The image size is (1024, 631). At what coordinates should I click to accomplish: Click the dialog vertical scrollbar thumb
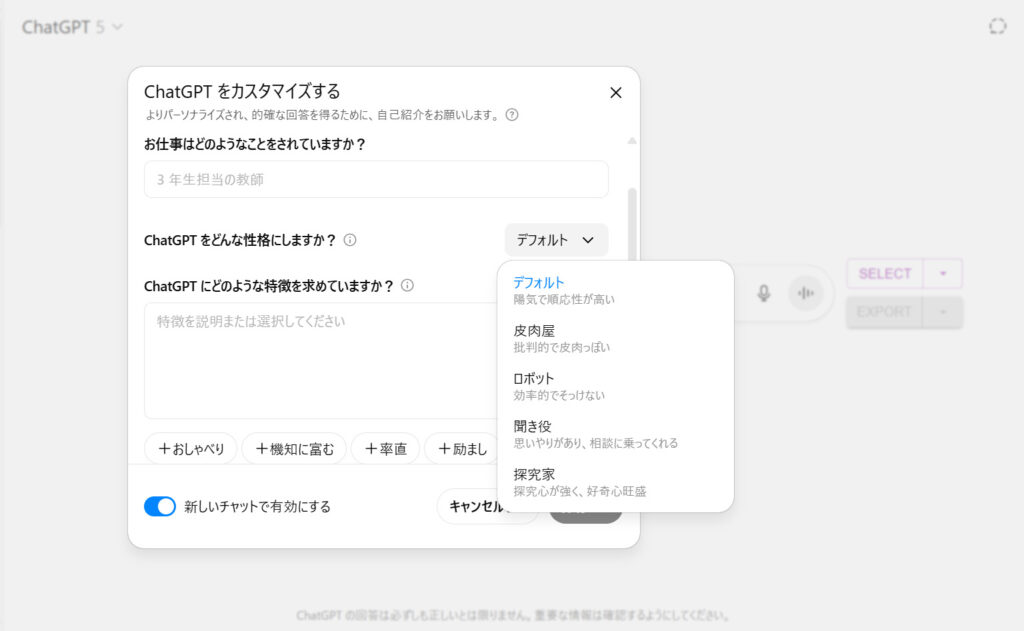tap(632, 224)
